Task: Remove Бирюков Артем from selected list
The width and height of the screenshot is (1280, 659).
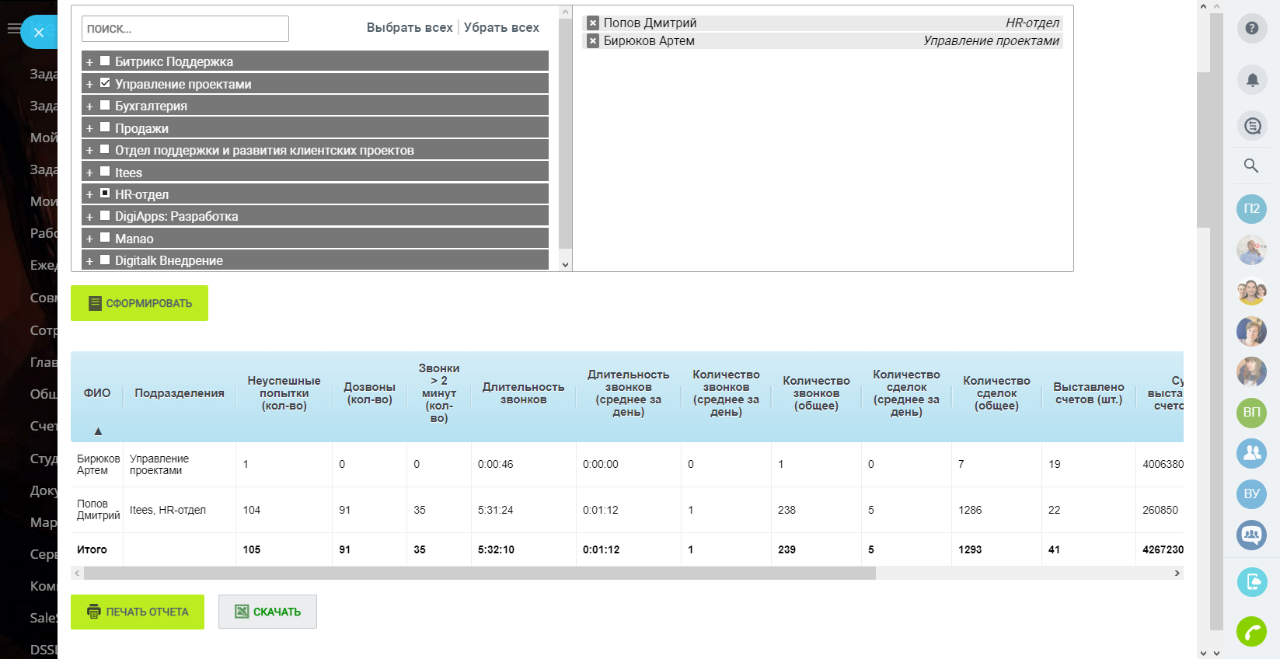Action: (x=593, y=41)
